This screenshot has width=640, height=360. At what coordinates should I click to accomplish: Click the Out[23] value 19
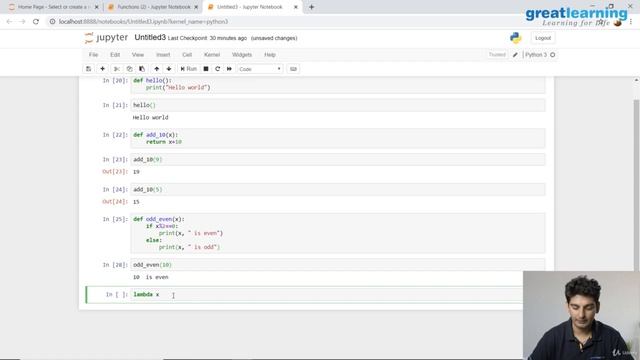pos(136,172)
